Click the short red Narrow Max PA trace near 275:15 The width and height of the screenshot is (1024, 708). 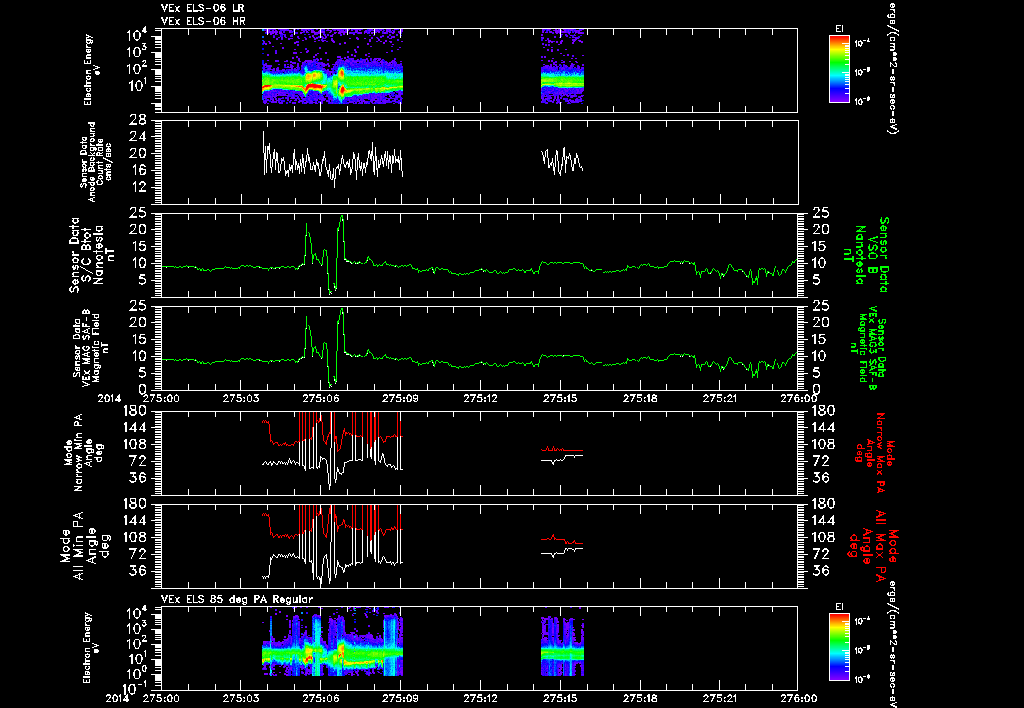[562, 449]
